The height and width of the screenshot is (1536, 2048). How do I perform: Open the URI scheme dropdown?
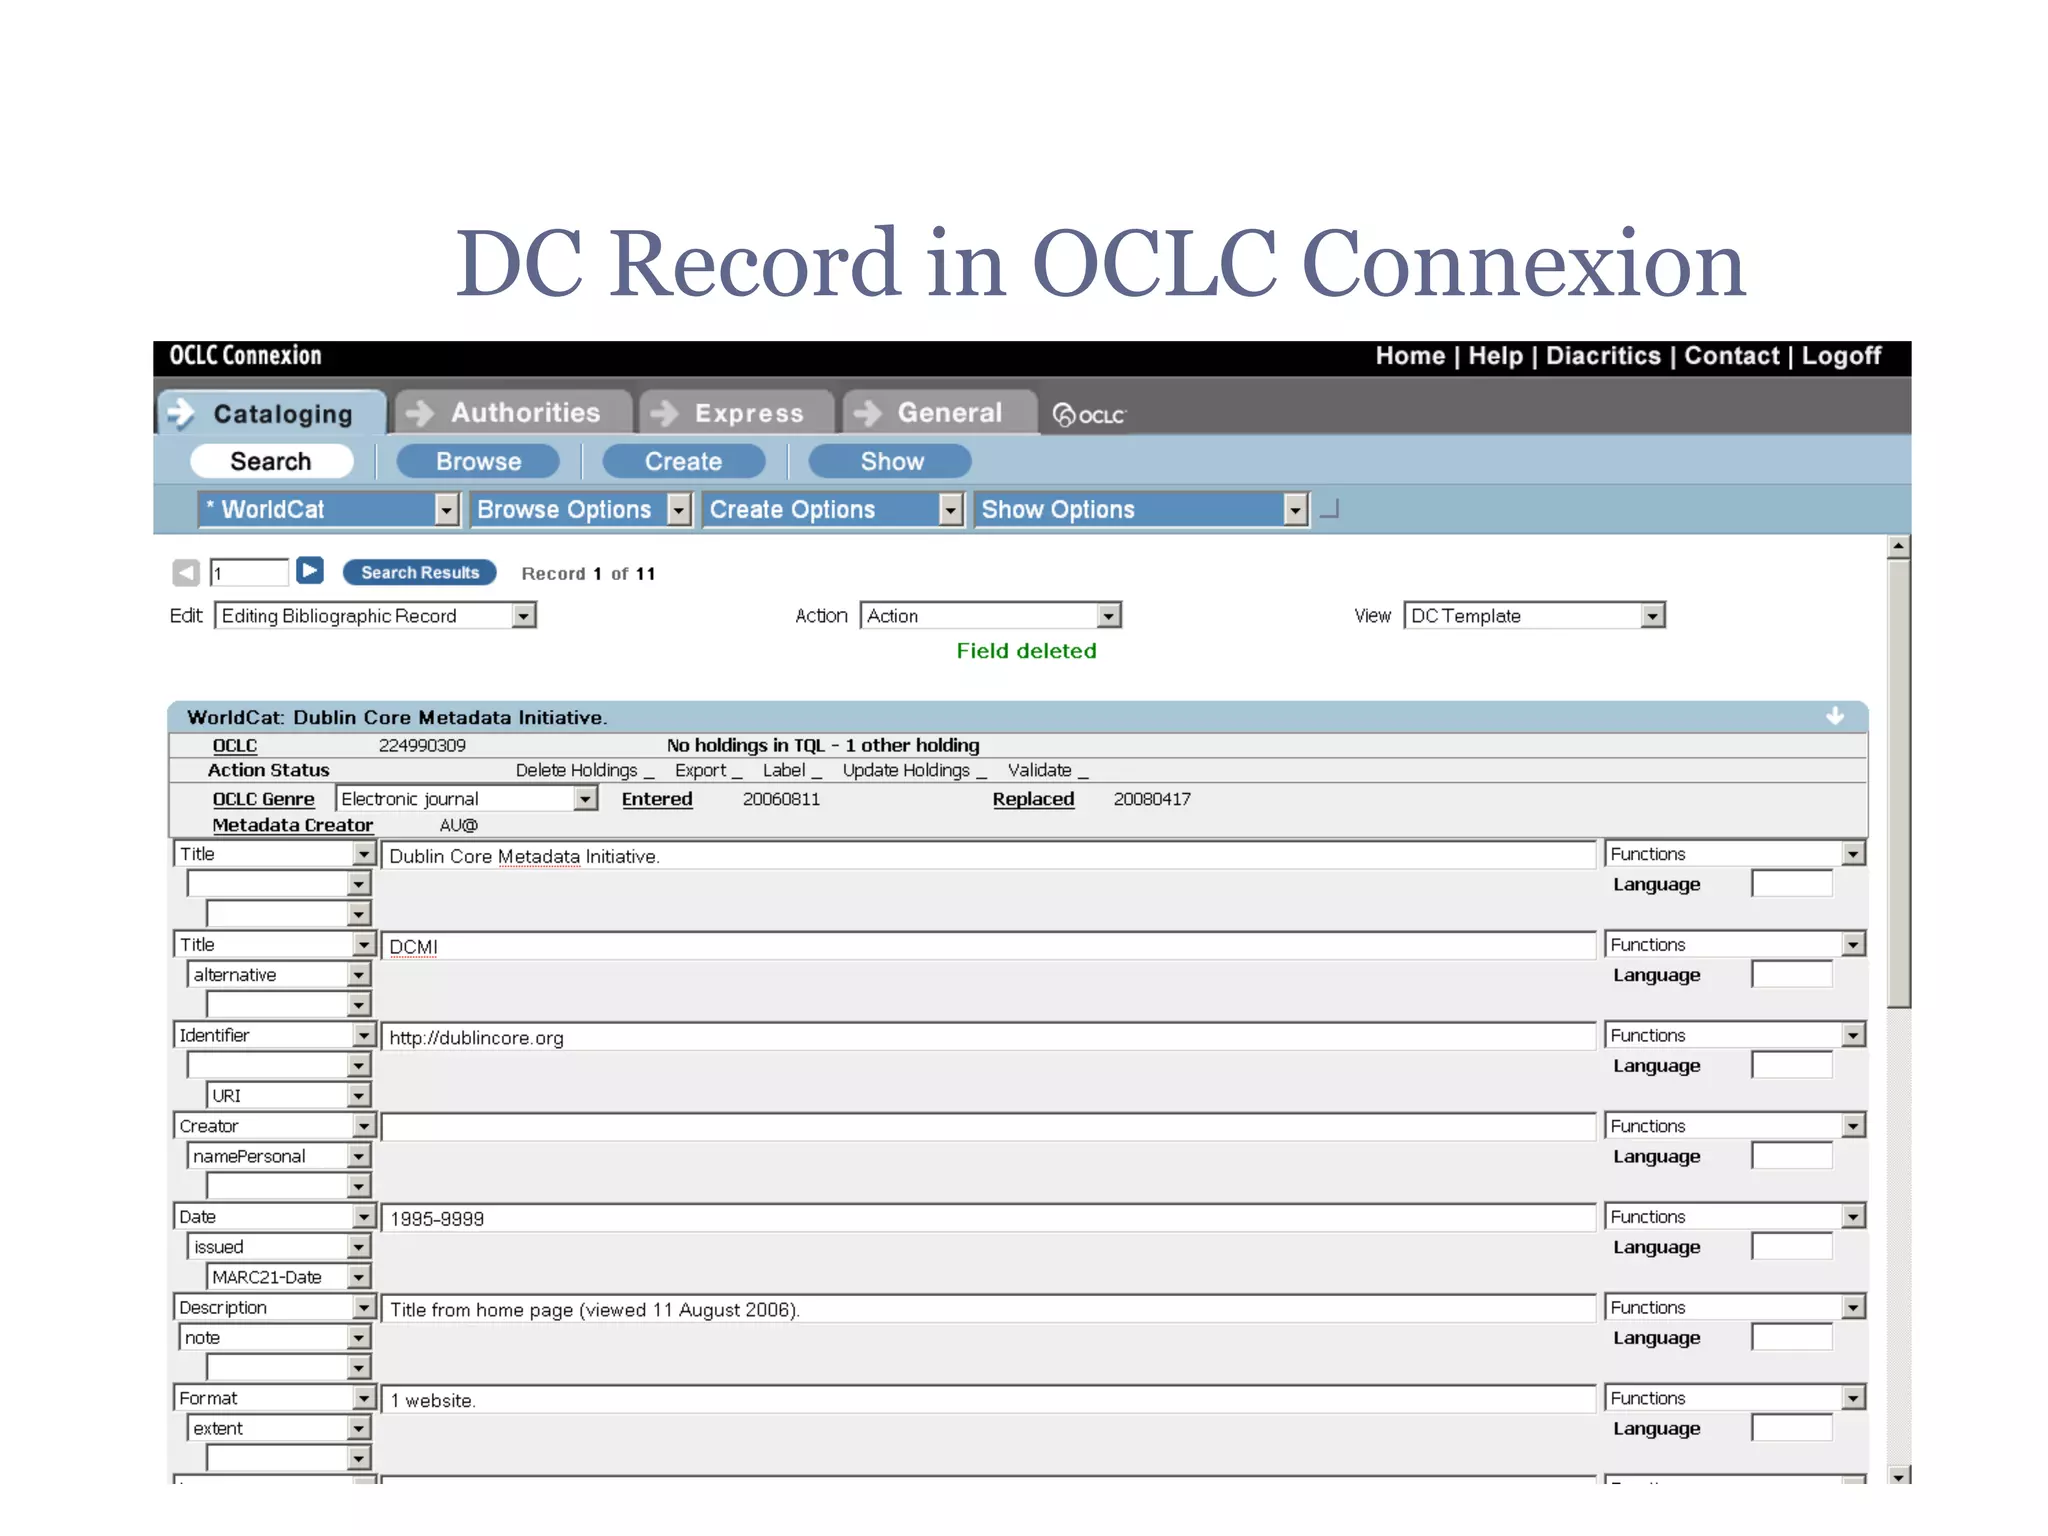pos(289,1096)
